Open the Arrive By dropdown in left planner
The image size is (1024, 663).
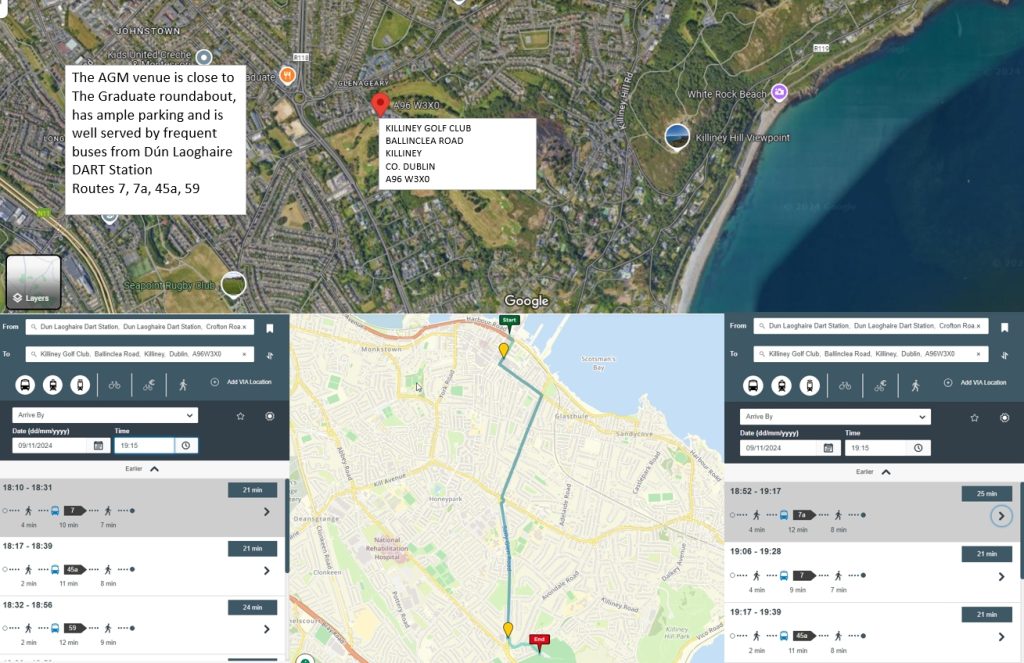click(105, 415)
